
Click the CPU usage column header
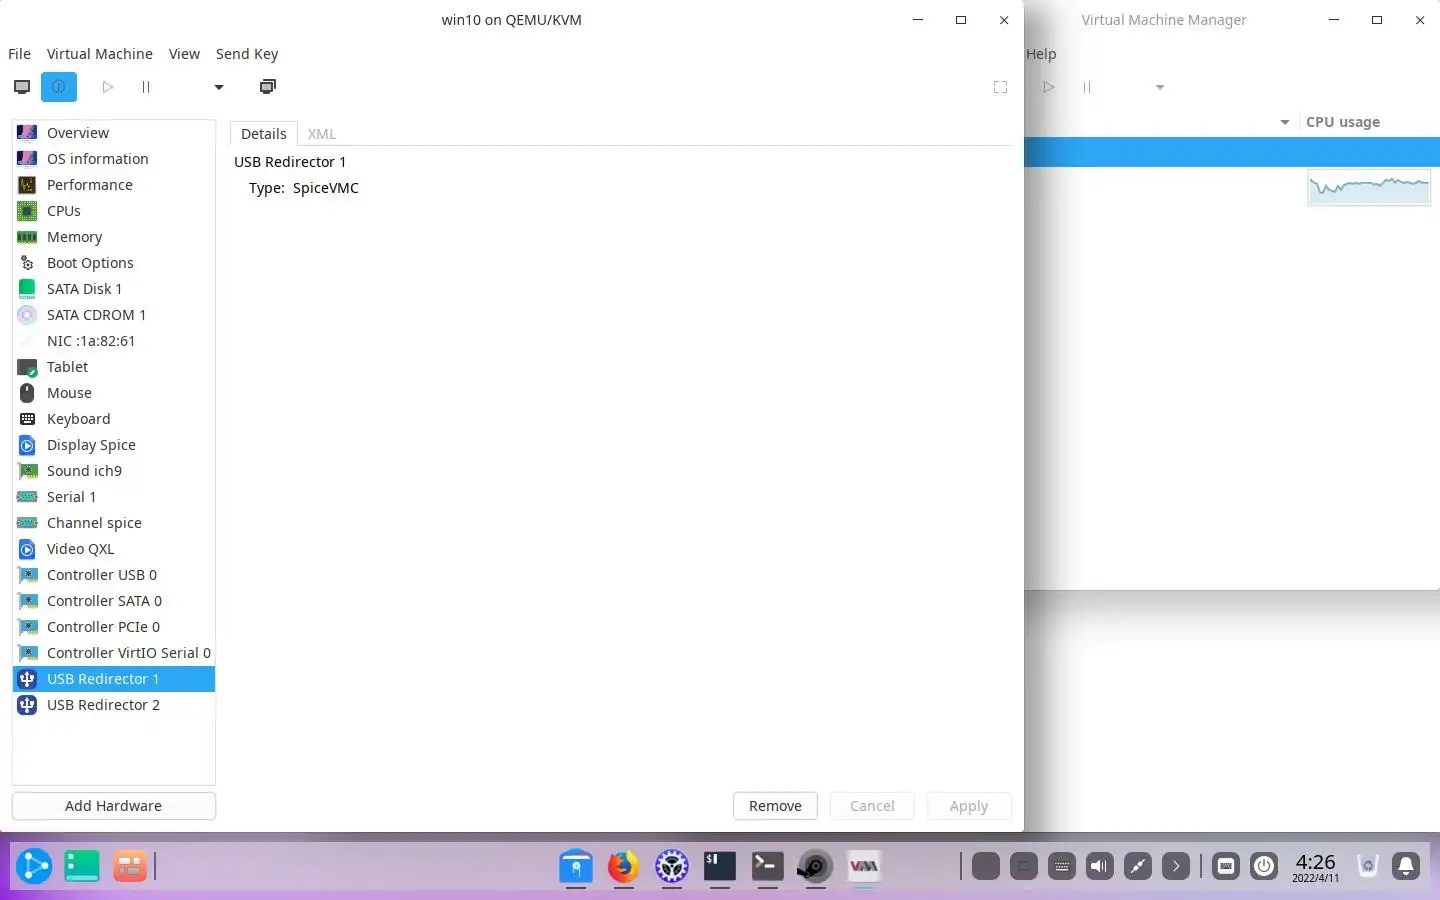coord(1343,122)
